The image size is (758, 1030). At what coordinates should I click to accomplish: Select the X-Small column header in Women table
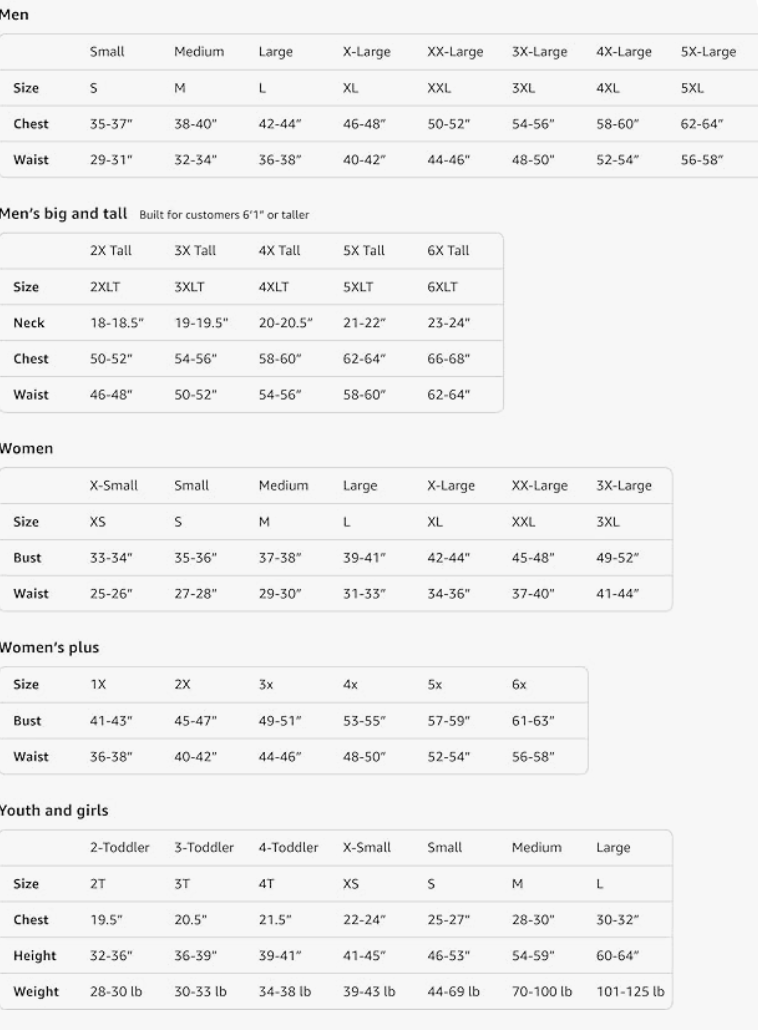click(x=113, y=486)
